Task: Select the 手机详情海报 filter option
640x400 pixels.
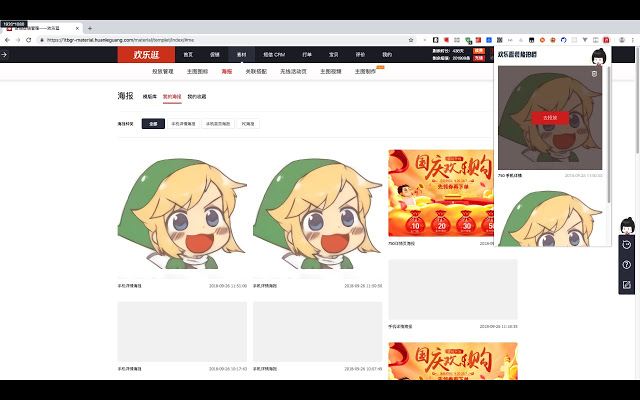Action: click(x=183, y=123)
